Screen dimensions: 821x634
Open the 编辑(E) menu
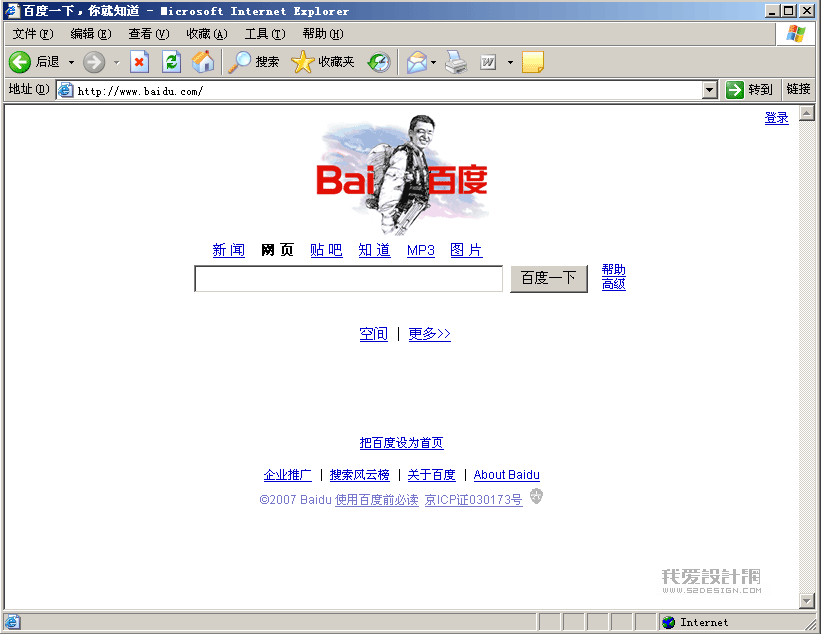pyautogui.click(x=91, y=34)
